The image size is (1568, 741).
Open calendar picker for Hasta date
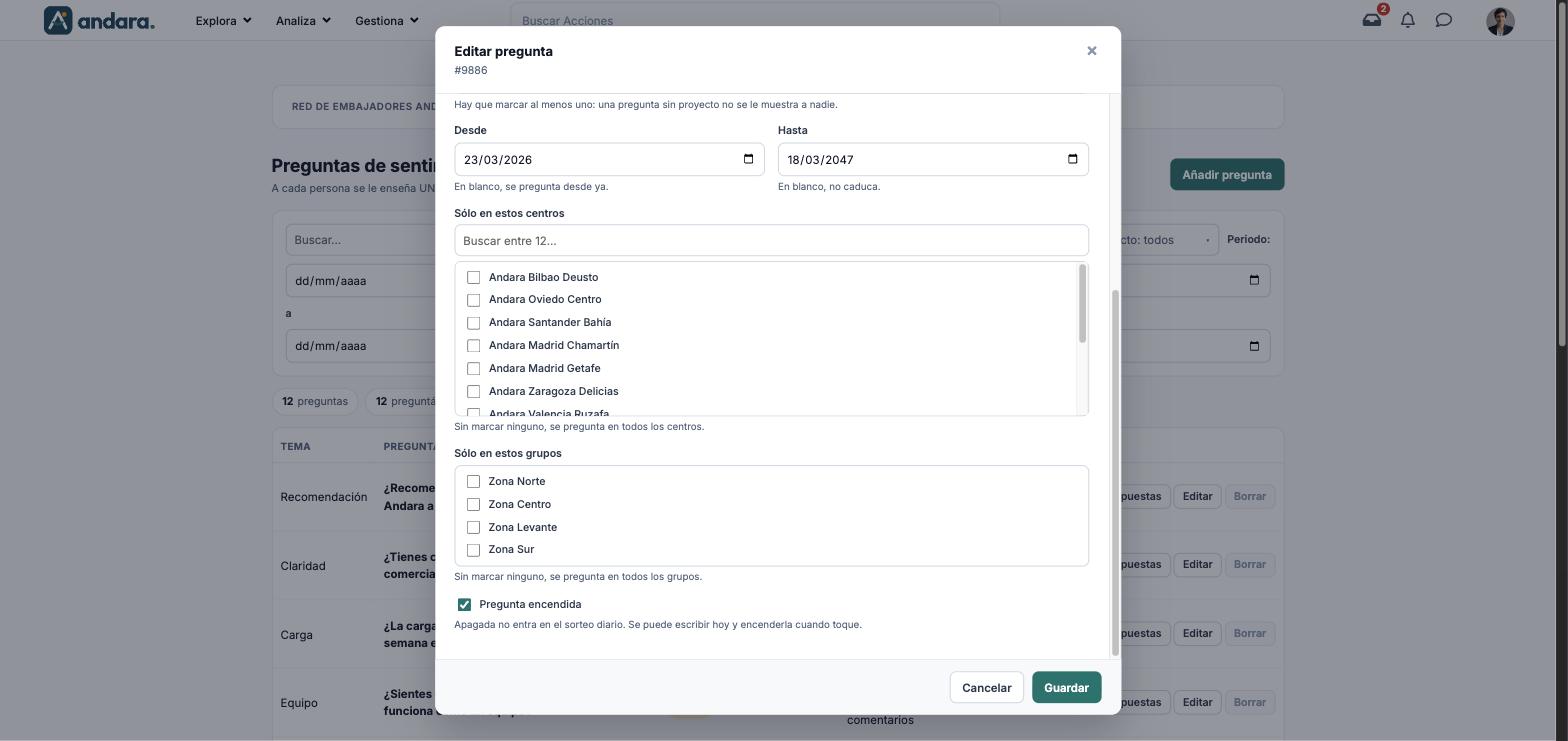click(x=1073, y=159)
